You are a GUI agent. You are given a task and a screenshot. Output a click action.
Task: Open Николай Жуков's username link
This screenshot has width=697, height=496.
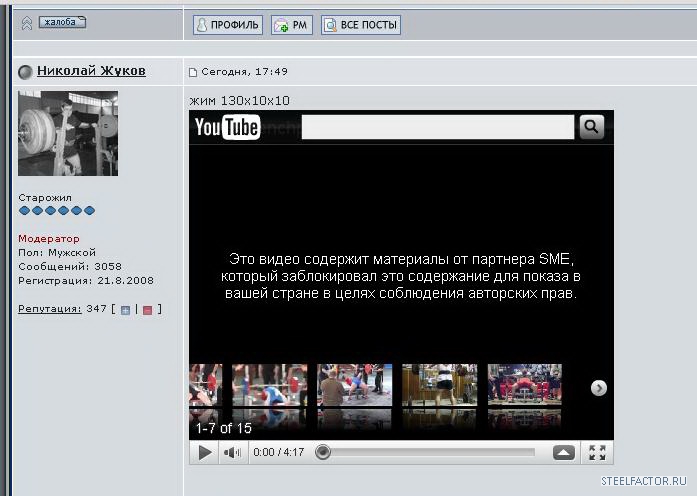pos(91,71)
